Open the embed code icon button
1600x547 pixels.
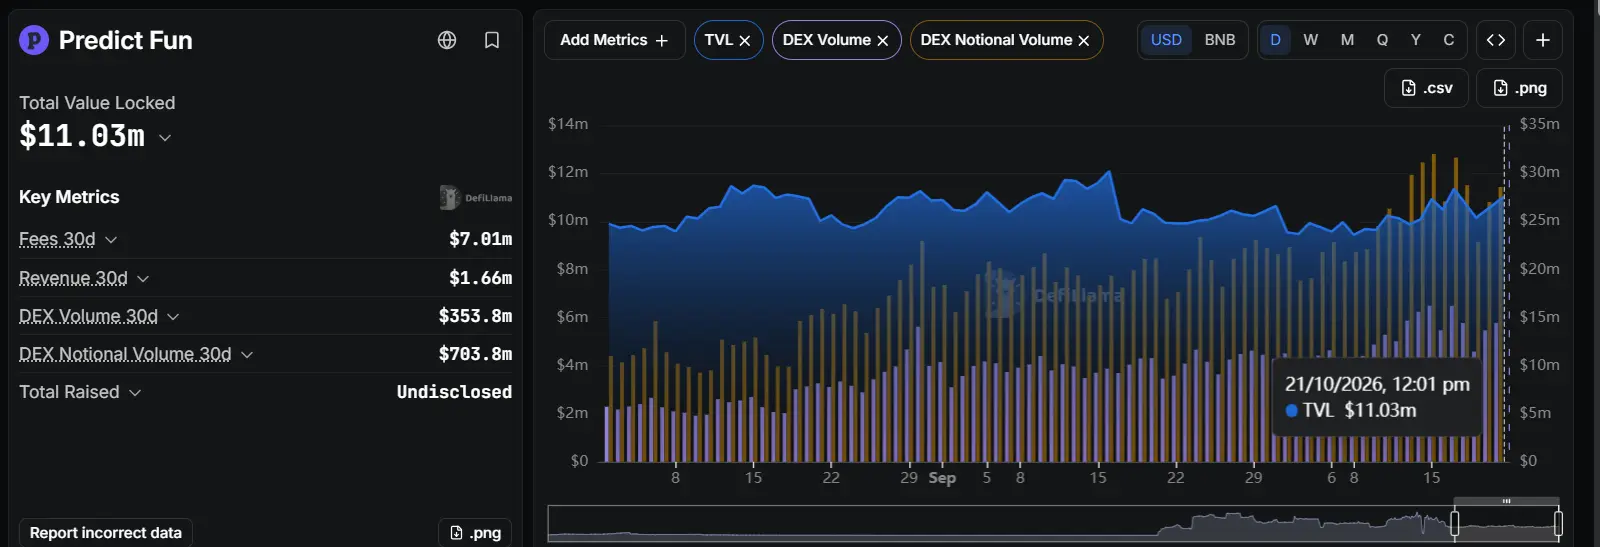tap(1496, 40)
